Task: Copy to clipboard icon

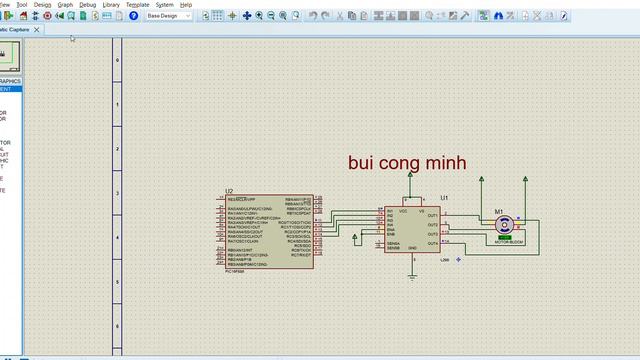Action: [352, 16]
